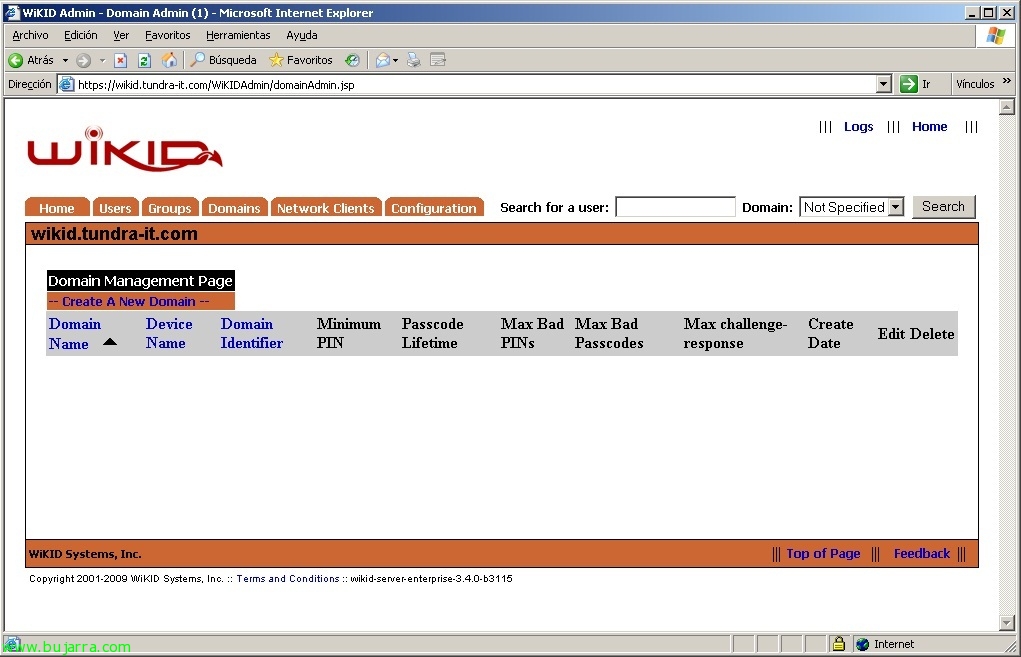Click the padlock security icon in status bar

839,644
